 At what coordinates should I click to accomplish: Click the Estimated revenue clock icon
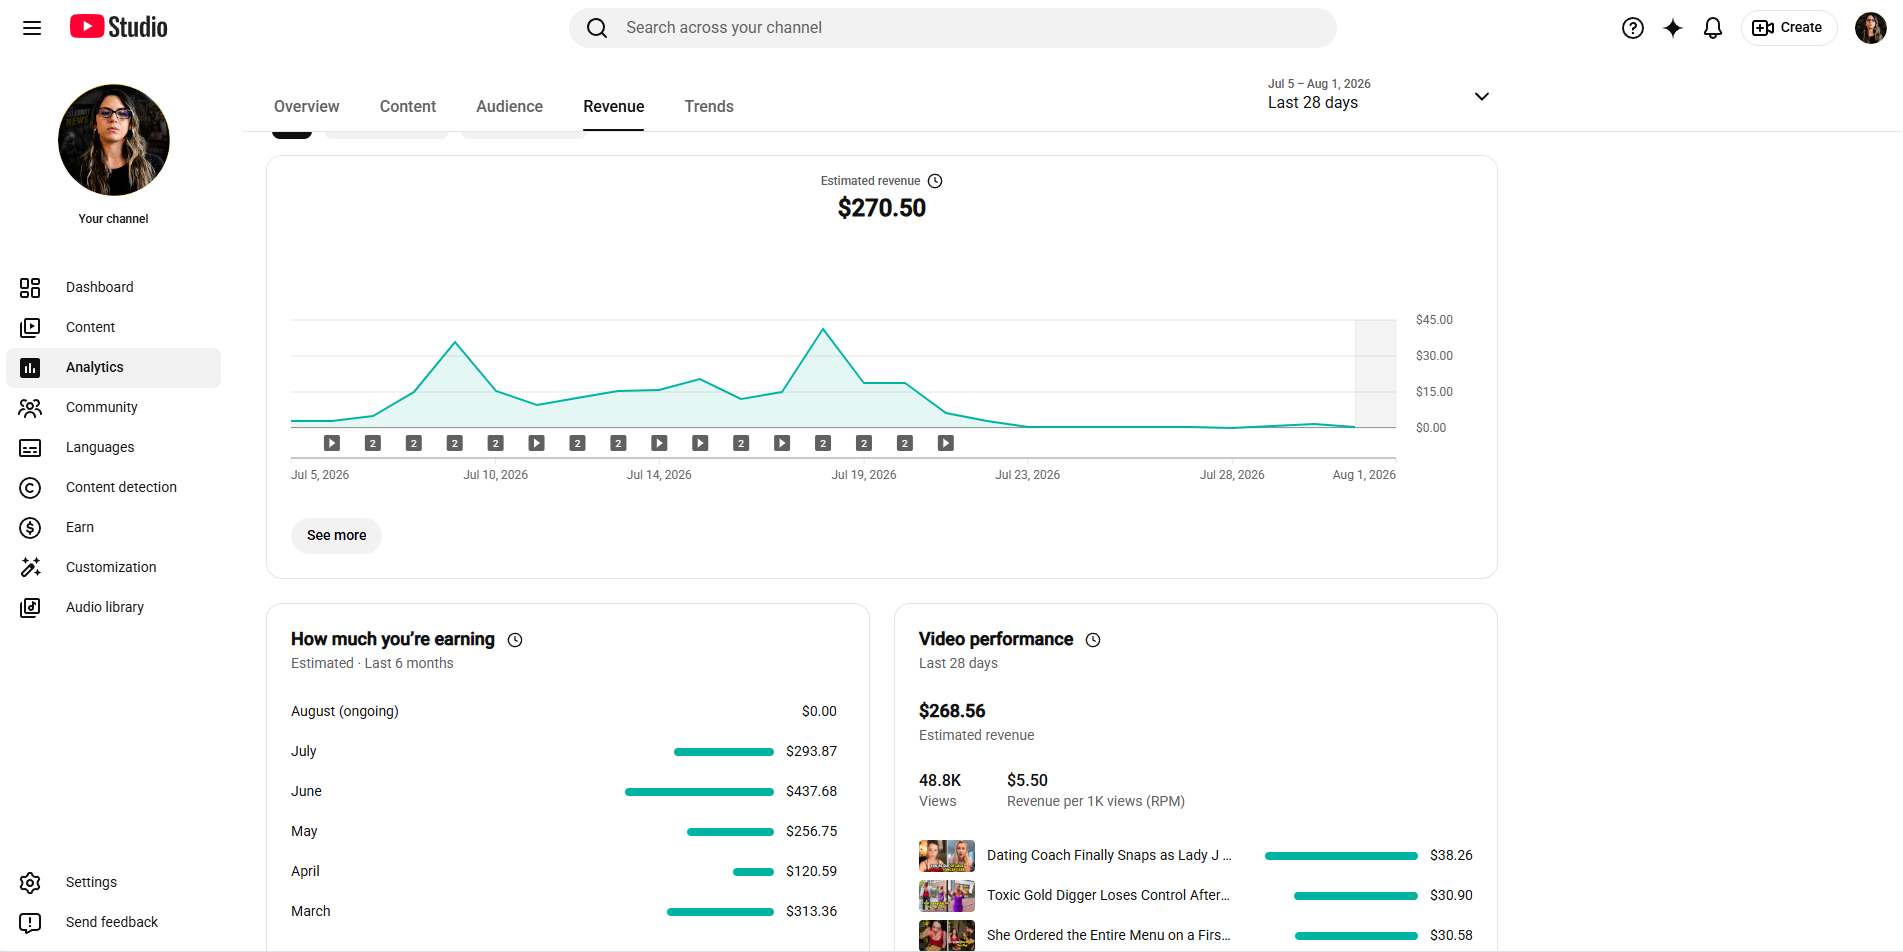[935, 181]
